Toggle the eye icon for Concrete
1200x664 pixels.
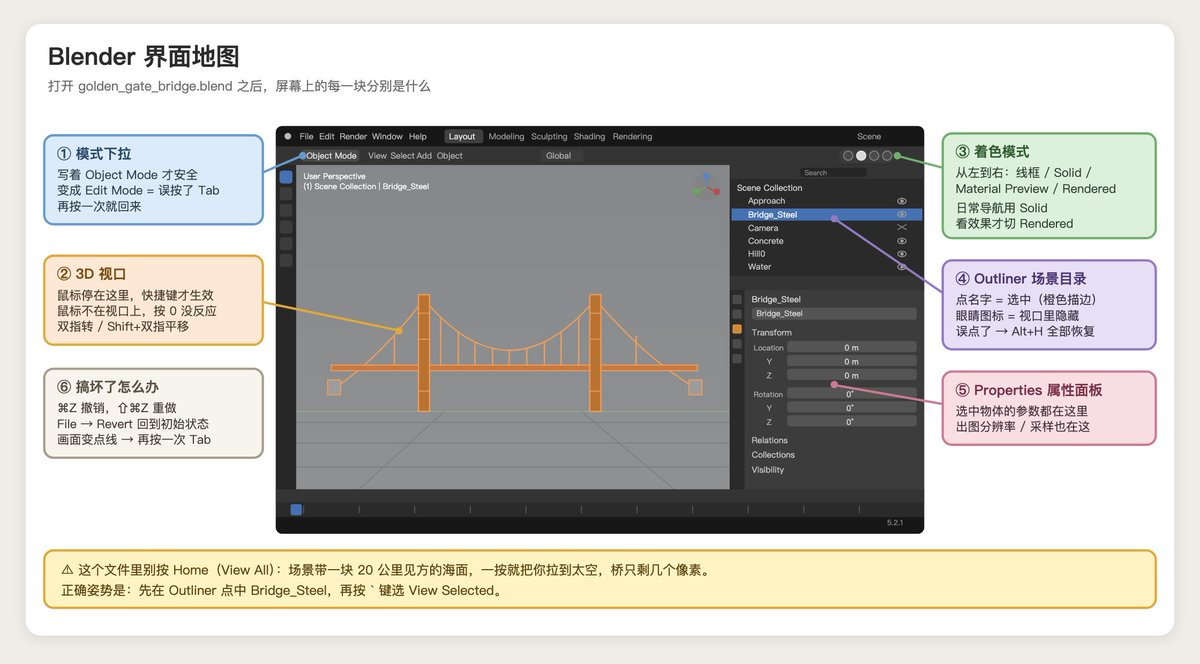click(902, 241)
